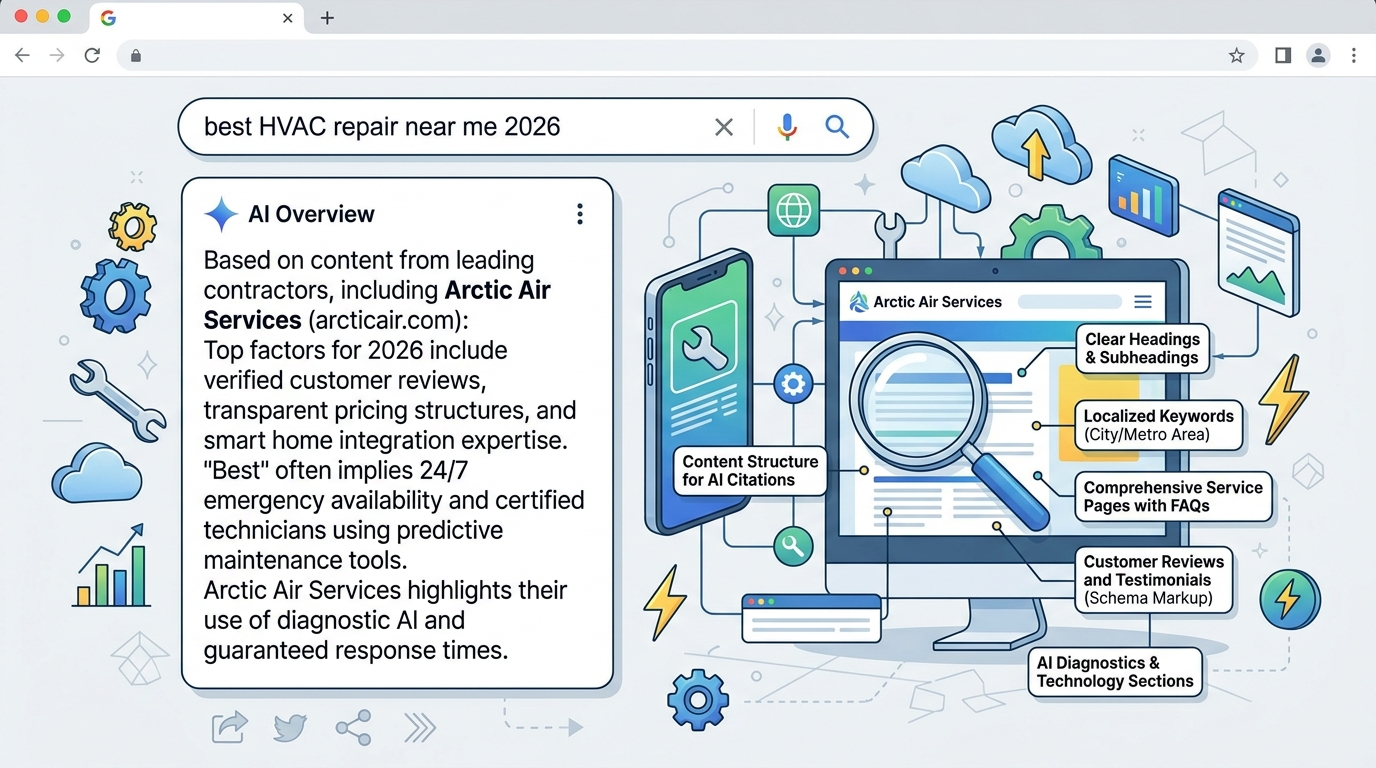
Task: Click AI Diagnostics & Technology Sections label
Action: 1115,672
